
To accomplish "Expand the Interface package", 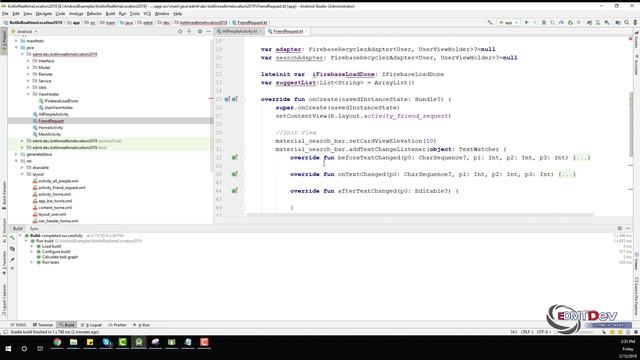I will point(29,61).
